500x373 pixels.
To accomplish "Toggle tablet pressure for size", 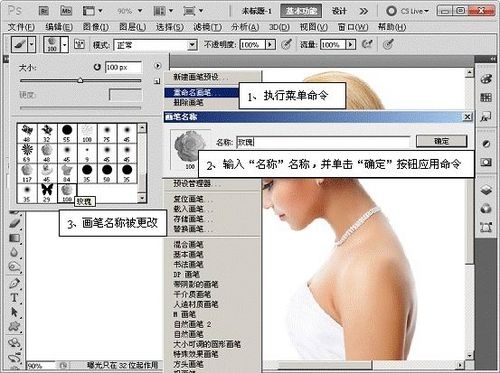I will point(388,44).
